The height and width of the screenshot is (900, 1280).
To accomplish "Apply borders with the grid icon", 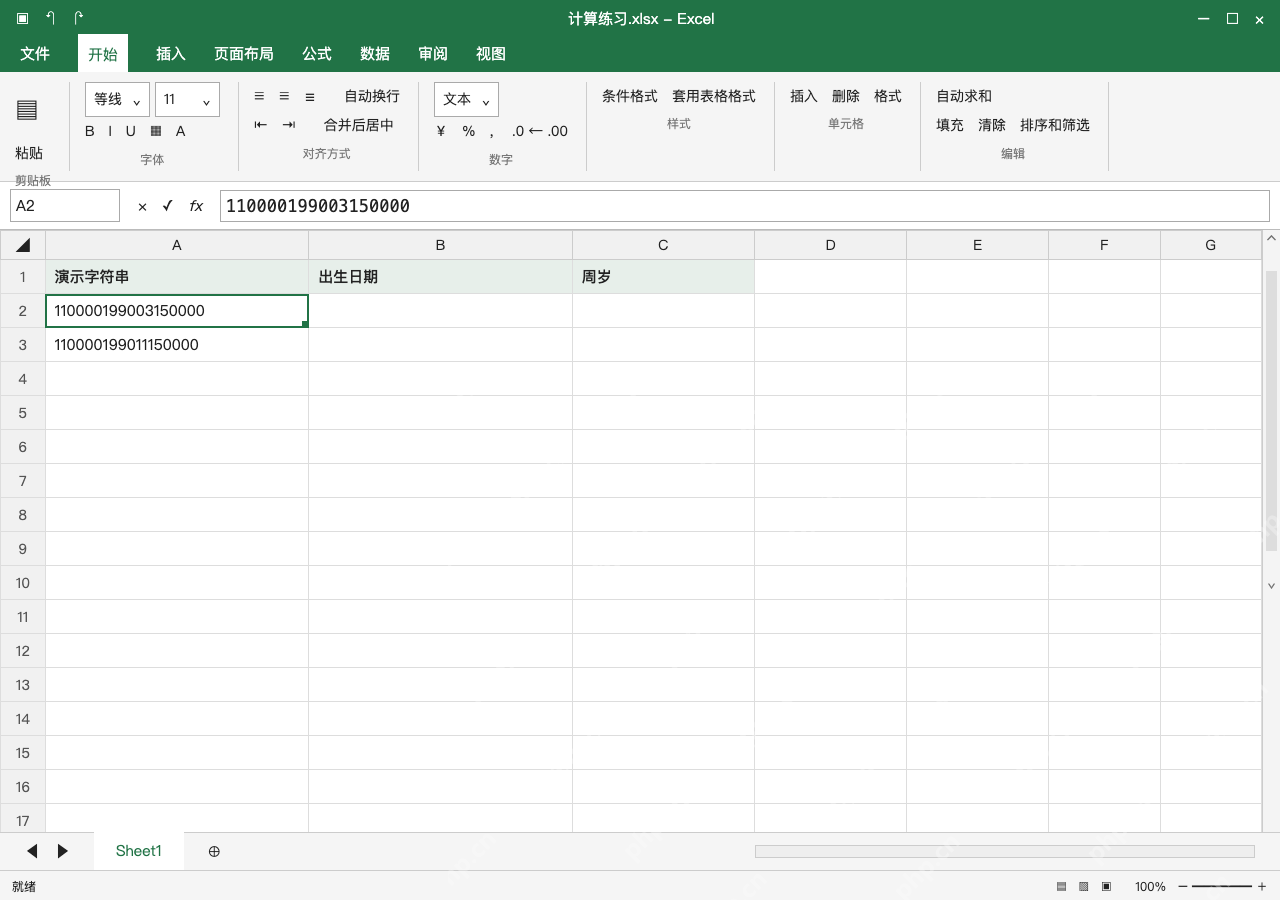I will click(x=156, y=131).
